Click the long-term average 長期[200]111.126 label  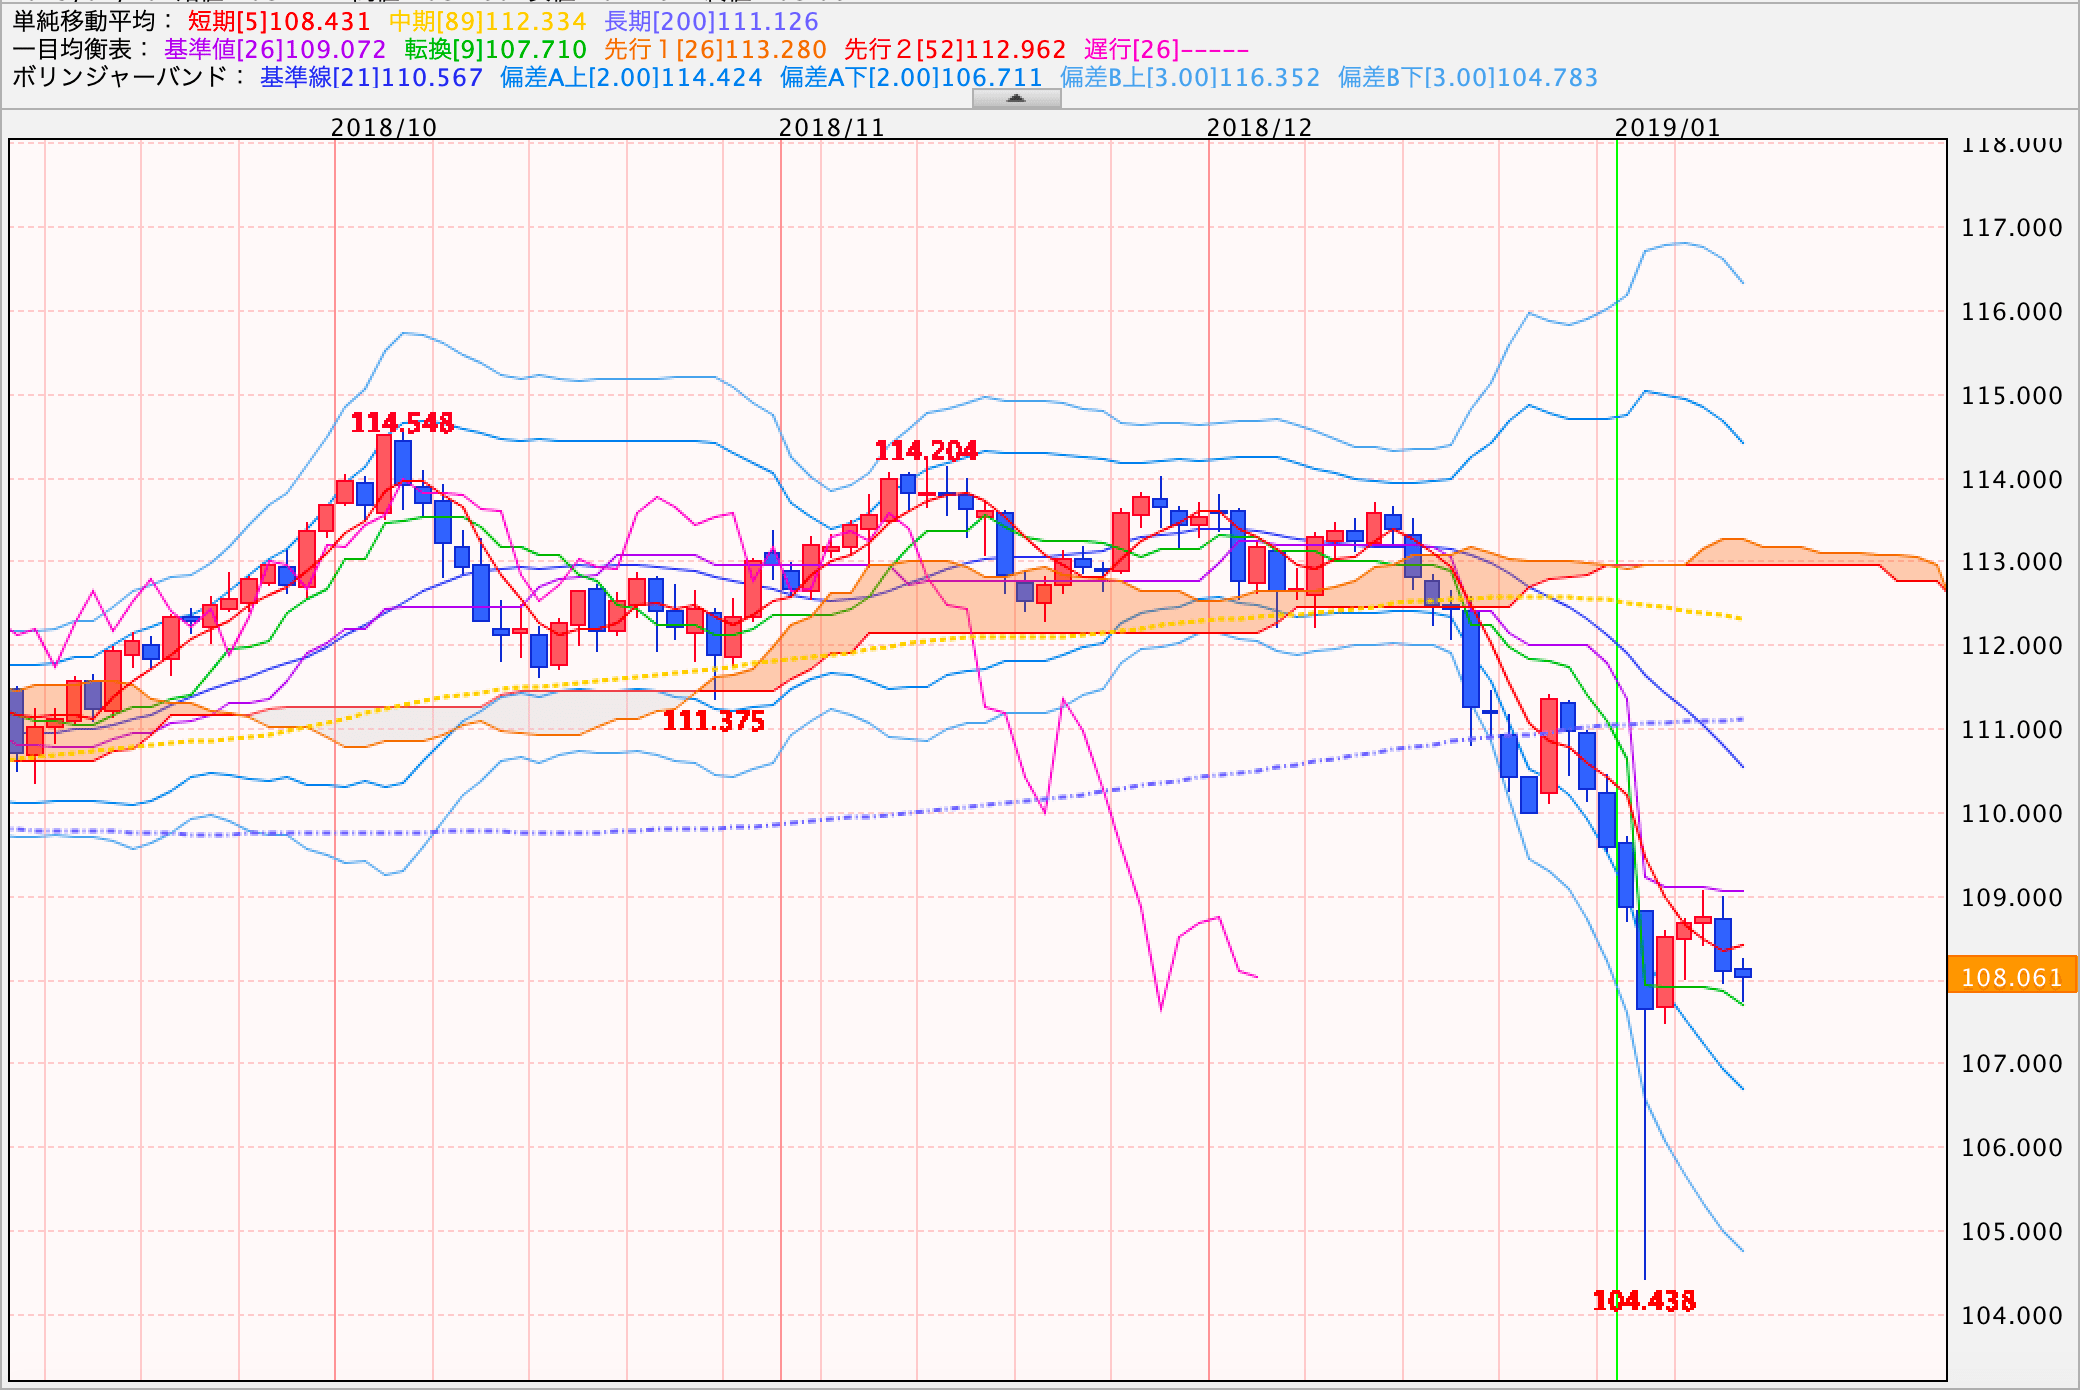click(x=711, y=21)
